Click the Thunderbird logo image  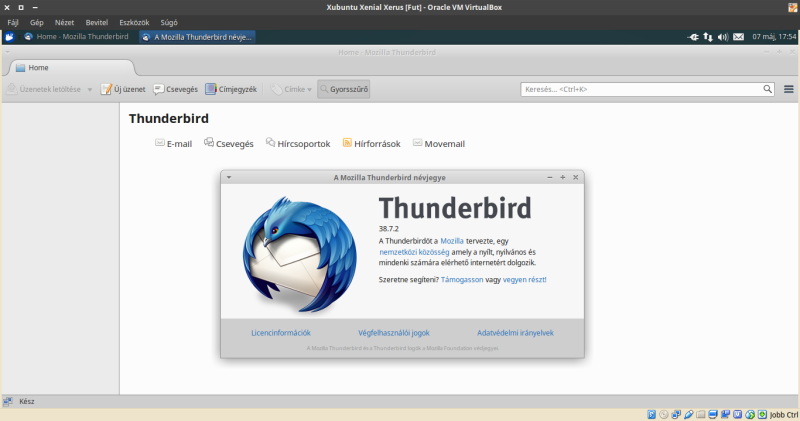point(300,254)
